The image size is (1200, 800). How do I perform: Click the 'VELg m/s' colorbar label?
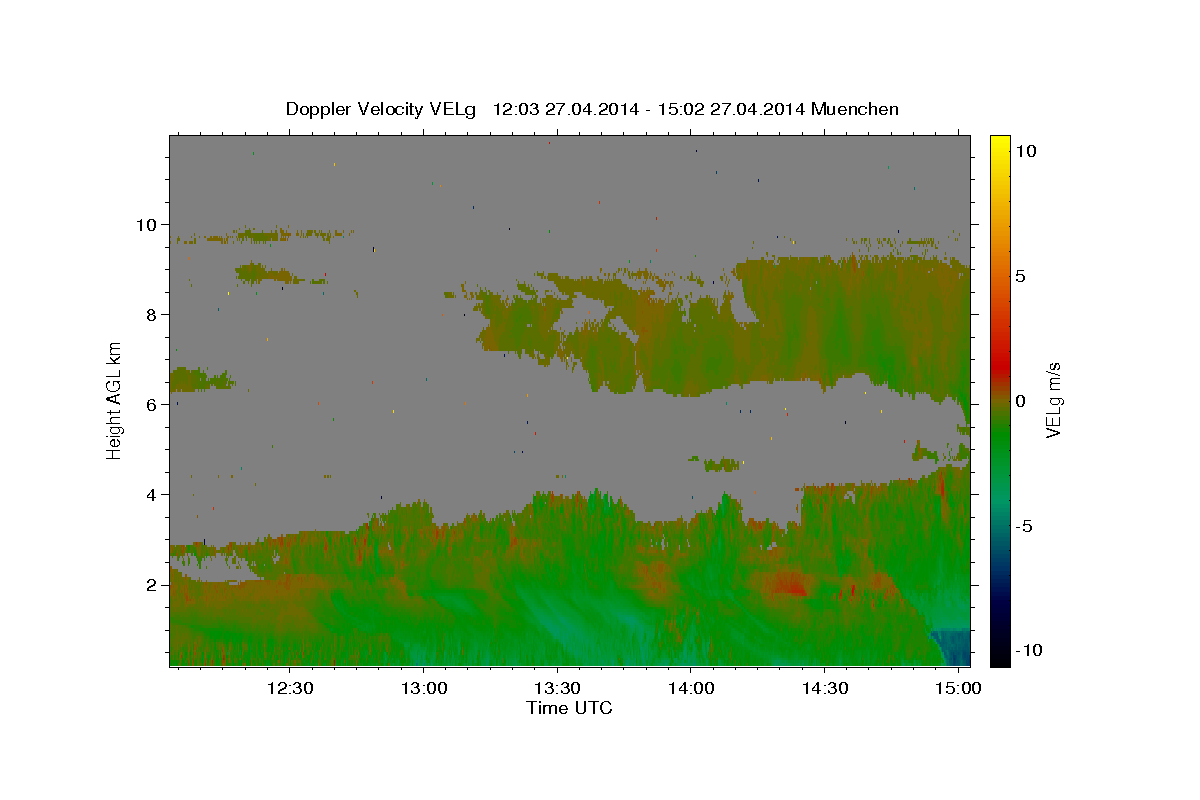(1053, 400)
